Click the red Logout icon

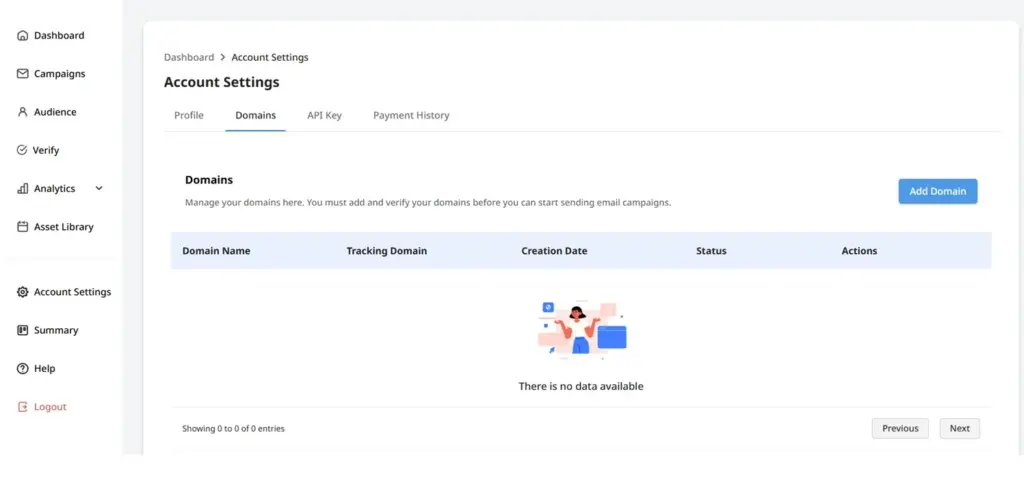click(x=23, y=407)
